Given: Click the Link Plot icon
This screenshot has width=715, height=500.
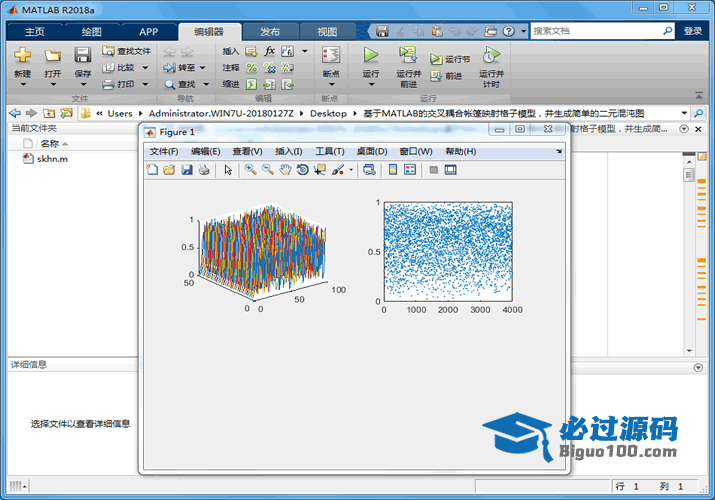Looking at the screenshot, I should [369, 170].
